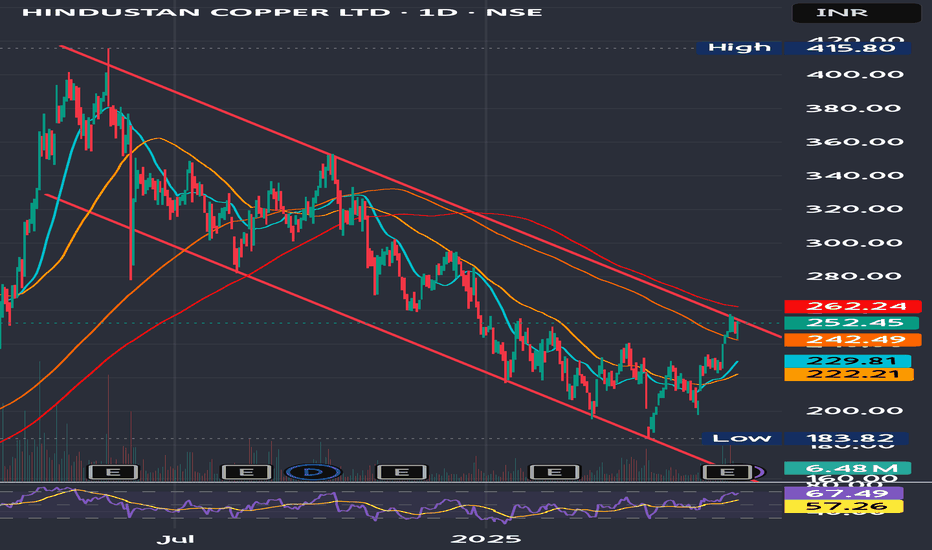The image size is (932, 550).
Task: Click the 400.00 price axis level
Action: coord(855,74)
